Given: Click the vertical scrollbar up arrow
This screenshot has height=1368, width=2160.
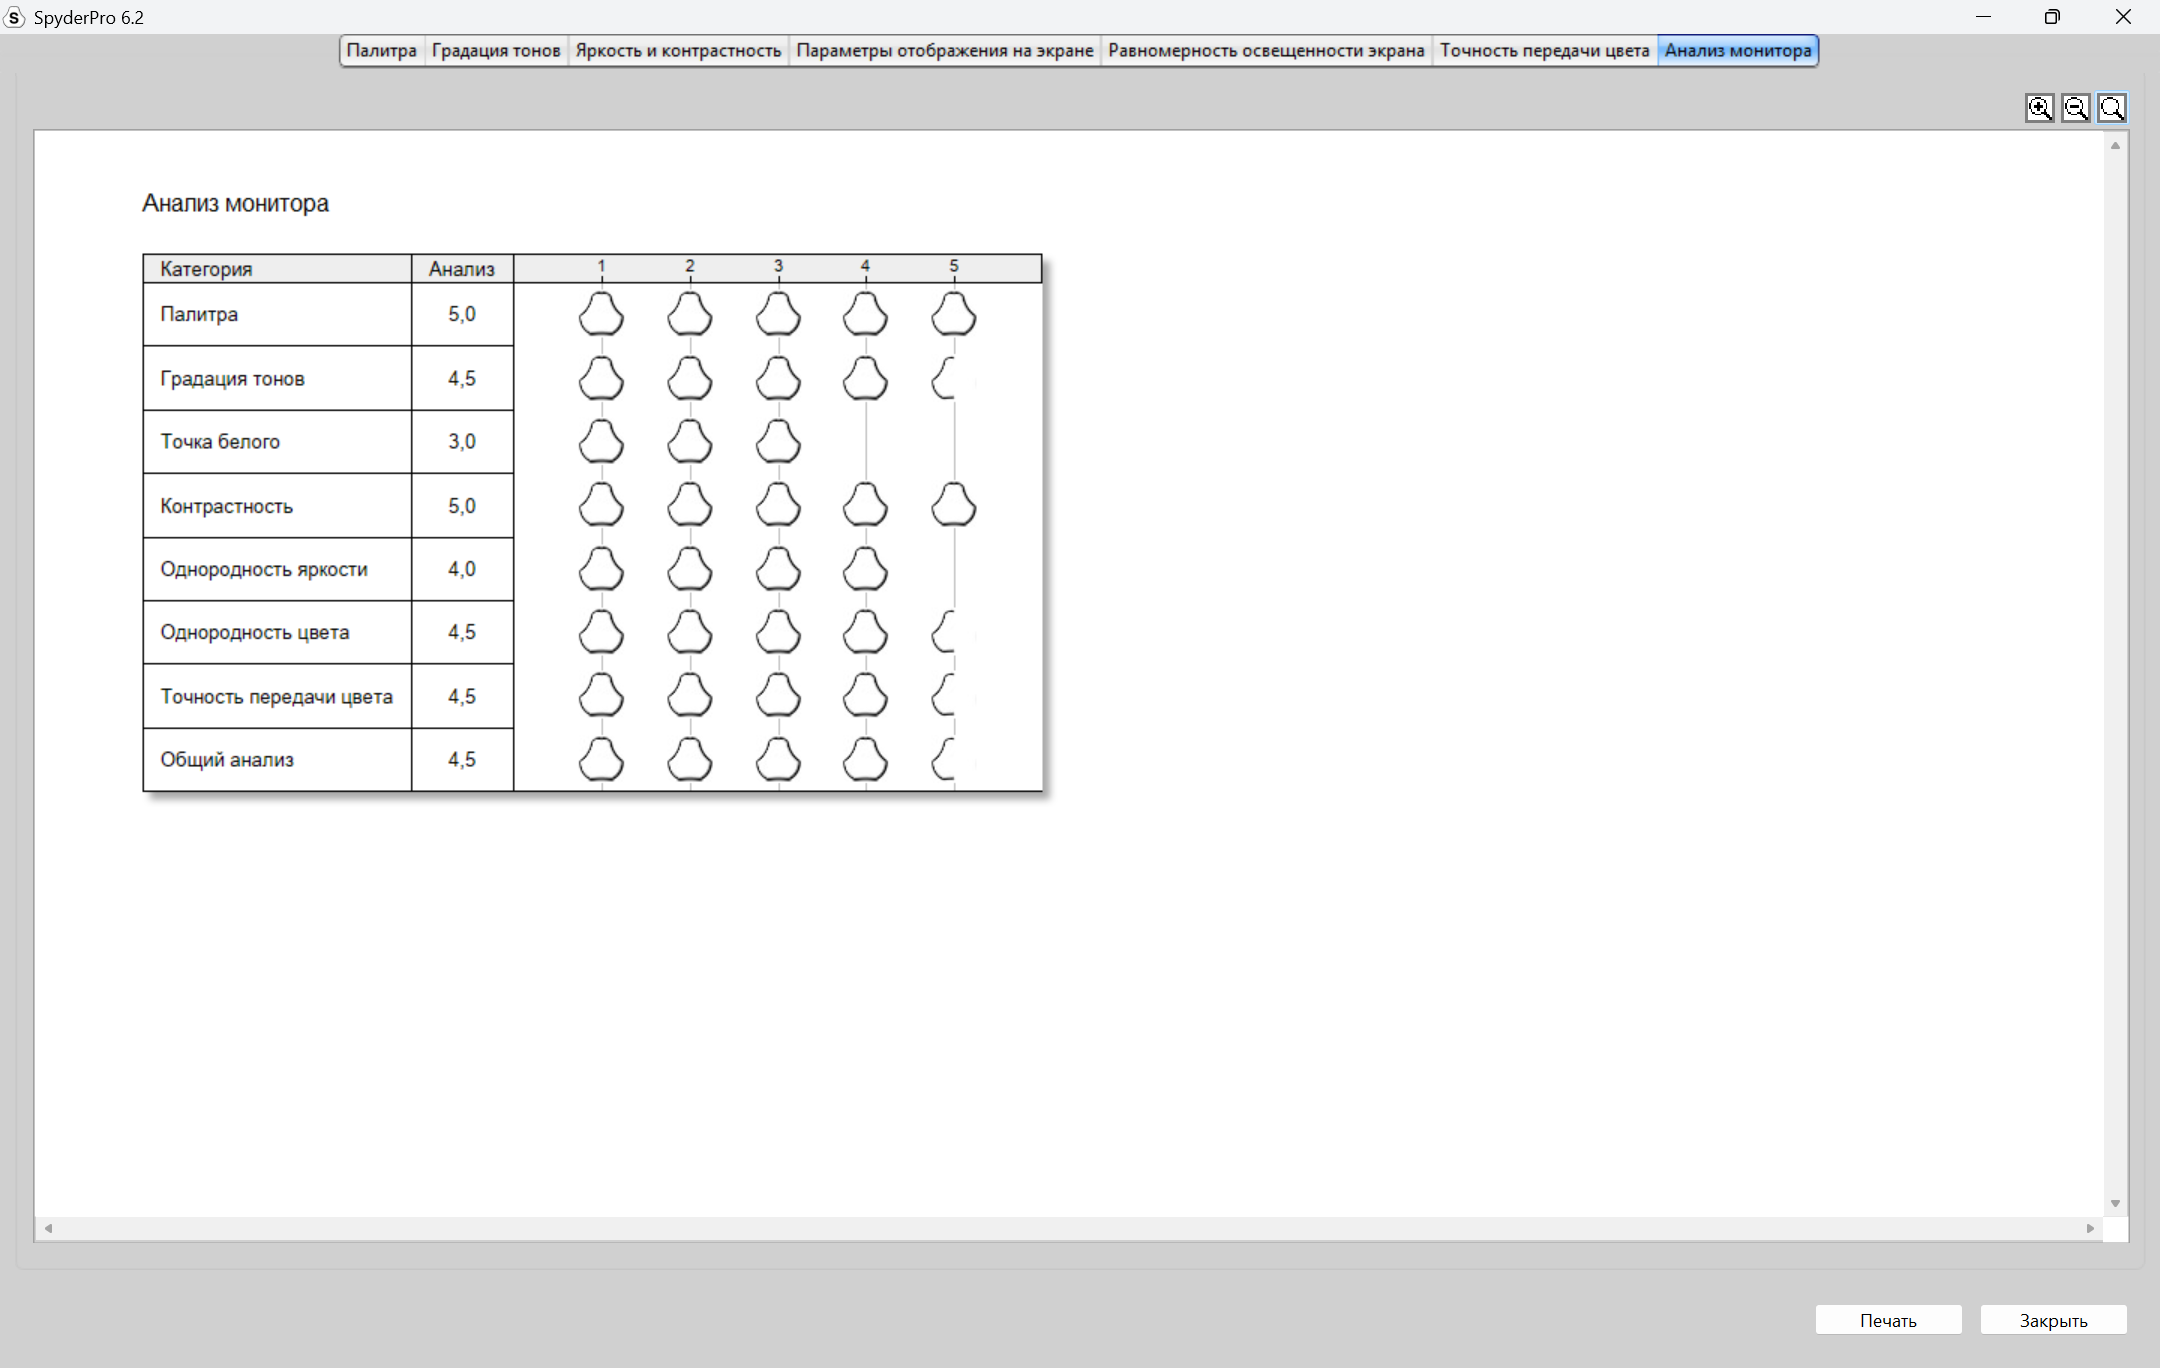Looking at the screenshot, I should [x=2115, y=146].
